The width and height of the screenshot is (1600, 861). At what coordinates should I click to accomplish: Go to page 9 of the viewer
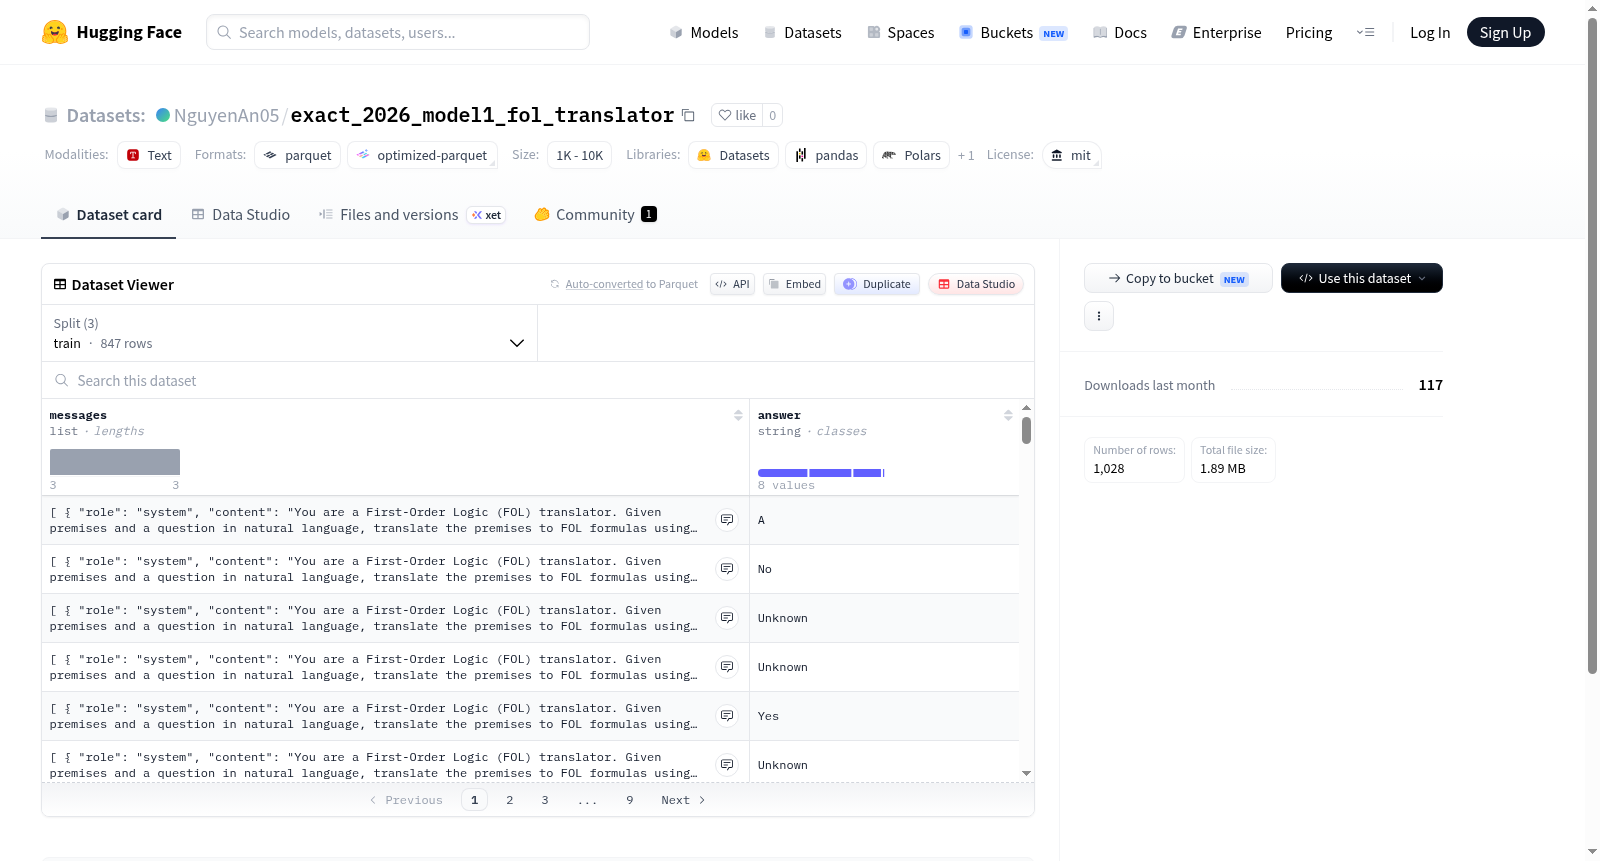point(630,800)
